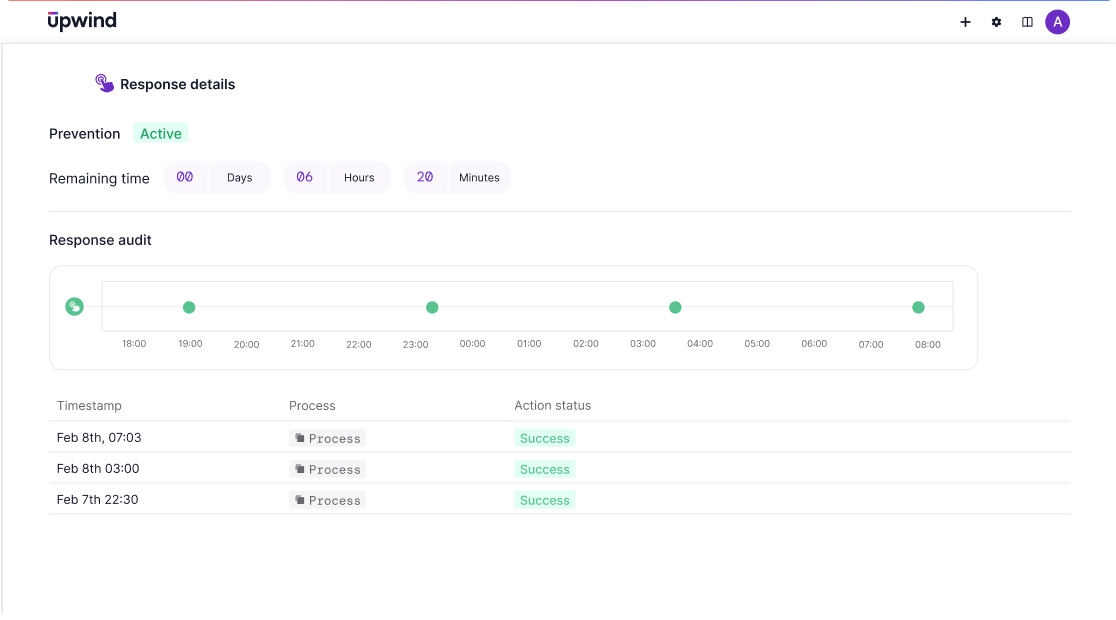1116x620 pixels.
Task: Select the timeline marker near 23:00
Action: coord(432,307)
